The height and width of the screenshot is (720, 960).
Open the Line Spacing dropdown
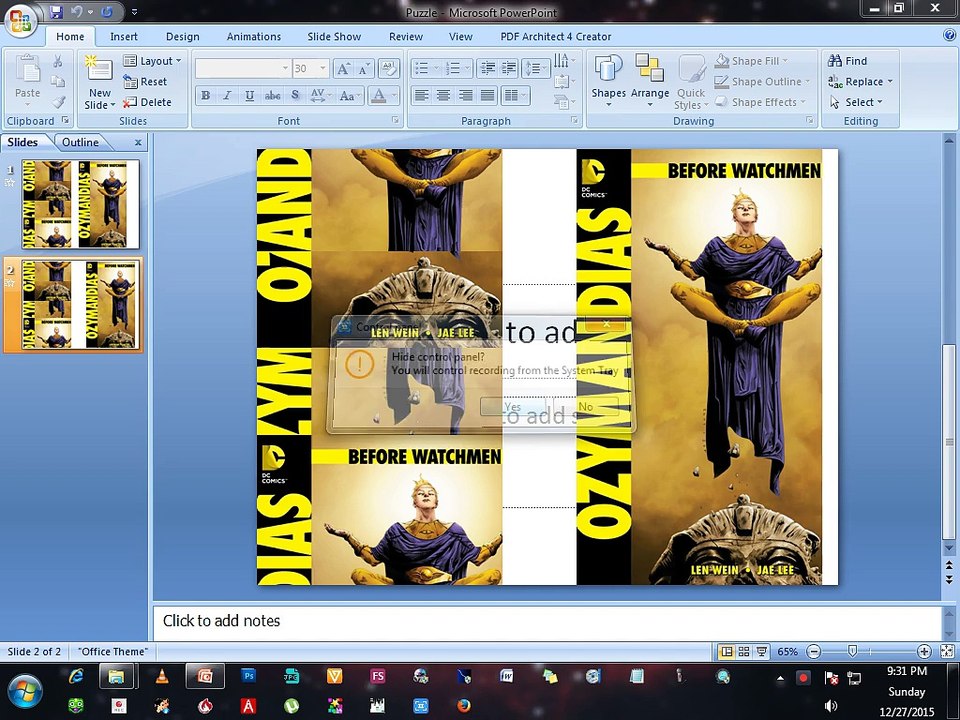point(535,69)
